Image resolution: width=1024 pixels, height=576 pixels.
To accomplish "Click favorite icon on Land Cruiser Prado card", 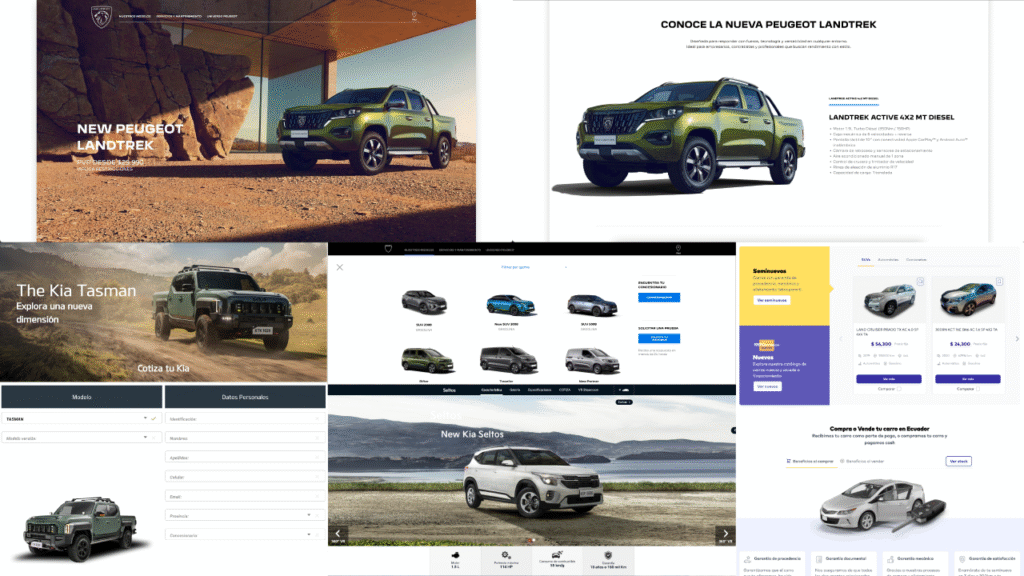I will click(x=920, y=281).
